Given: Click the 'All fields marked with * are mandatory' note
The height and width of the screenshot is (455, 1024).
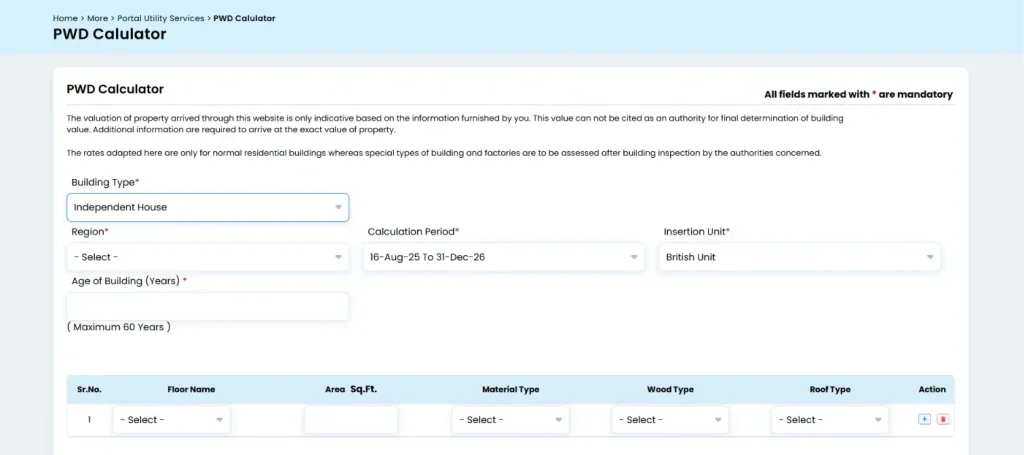Looking at the screenshot, I should [859, 95].
